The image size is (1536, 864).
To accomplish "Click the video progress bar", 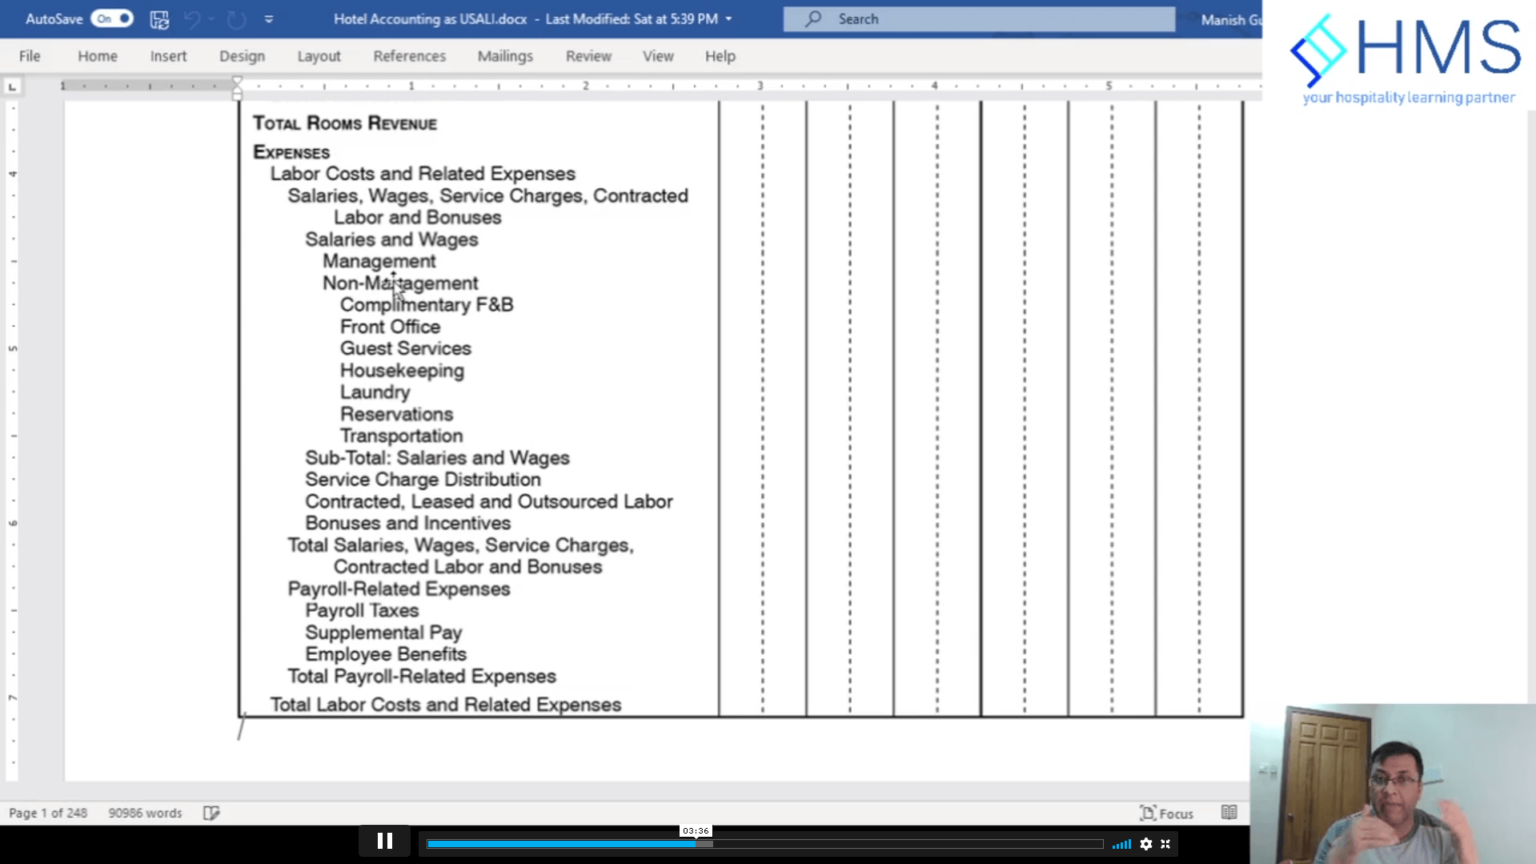I will pyautogui.click(x=764, y=844).
